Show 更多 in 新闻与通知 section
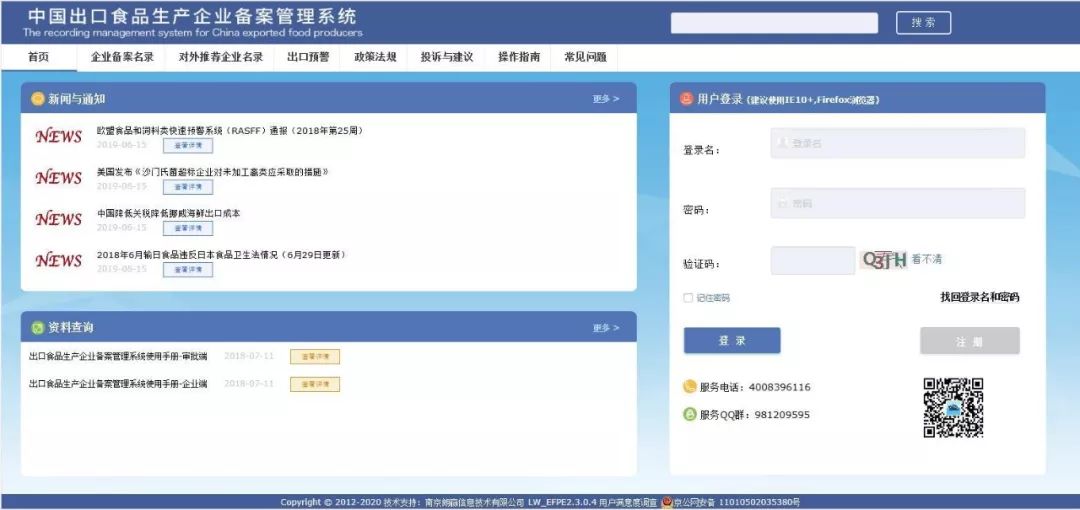The height and width of the screenshot is (510, 1080). click(605, 99)
